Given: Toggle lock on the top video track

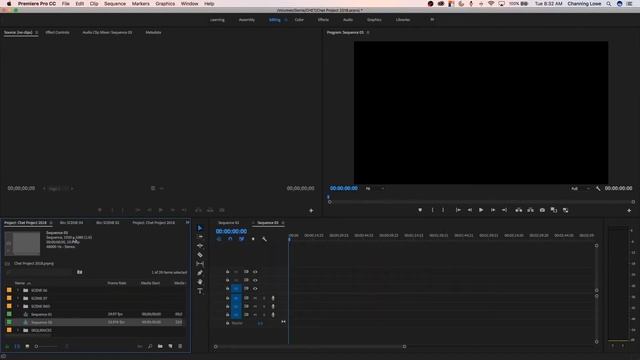Looking at the screenshot, I should click(x=227, y=272).
